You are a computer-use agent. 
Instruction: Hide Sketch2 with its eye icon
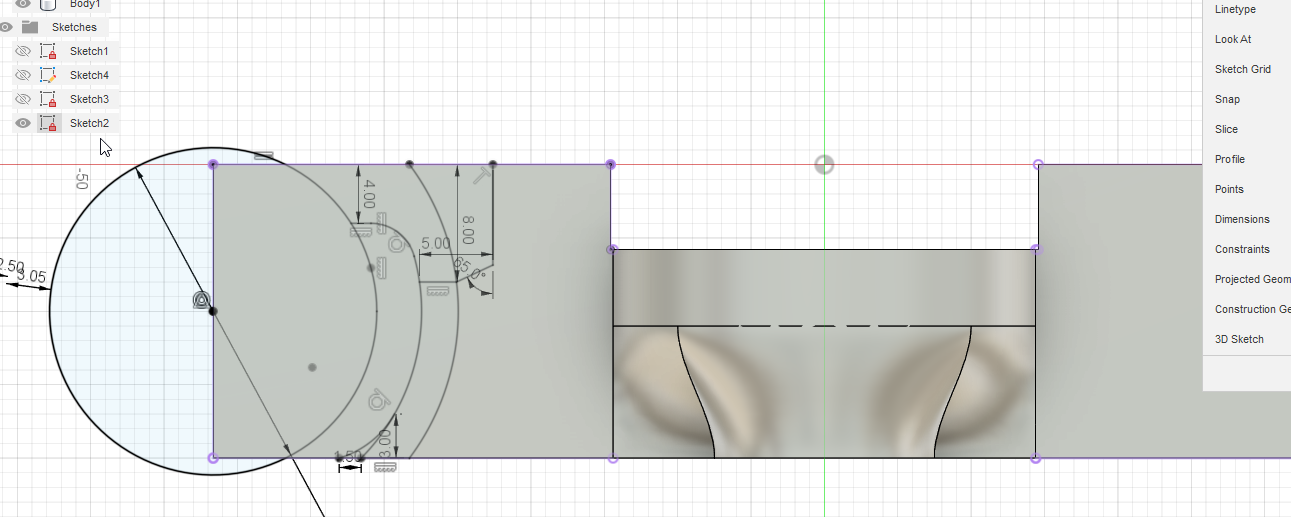[x=23, y=123]
